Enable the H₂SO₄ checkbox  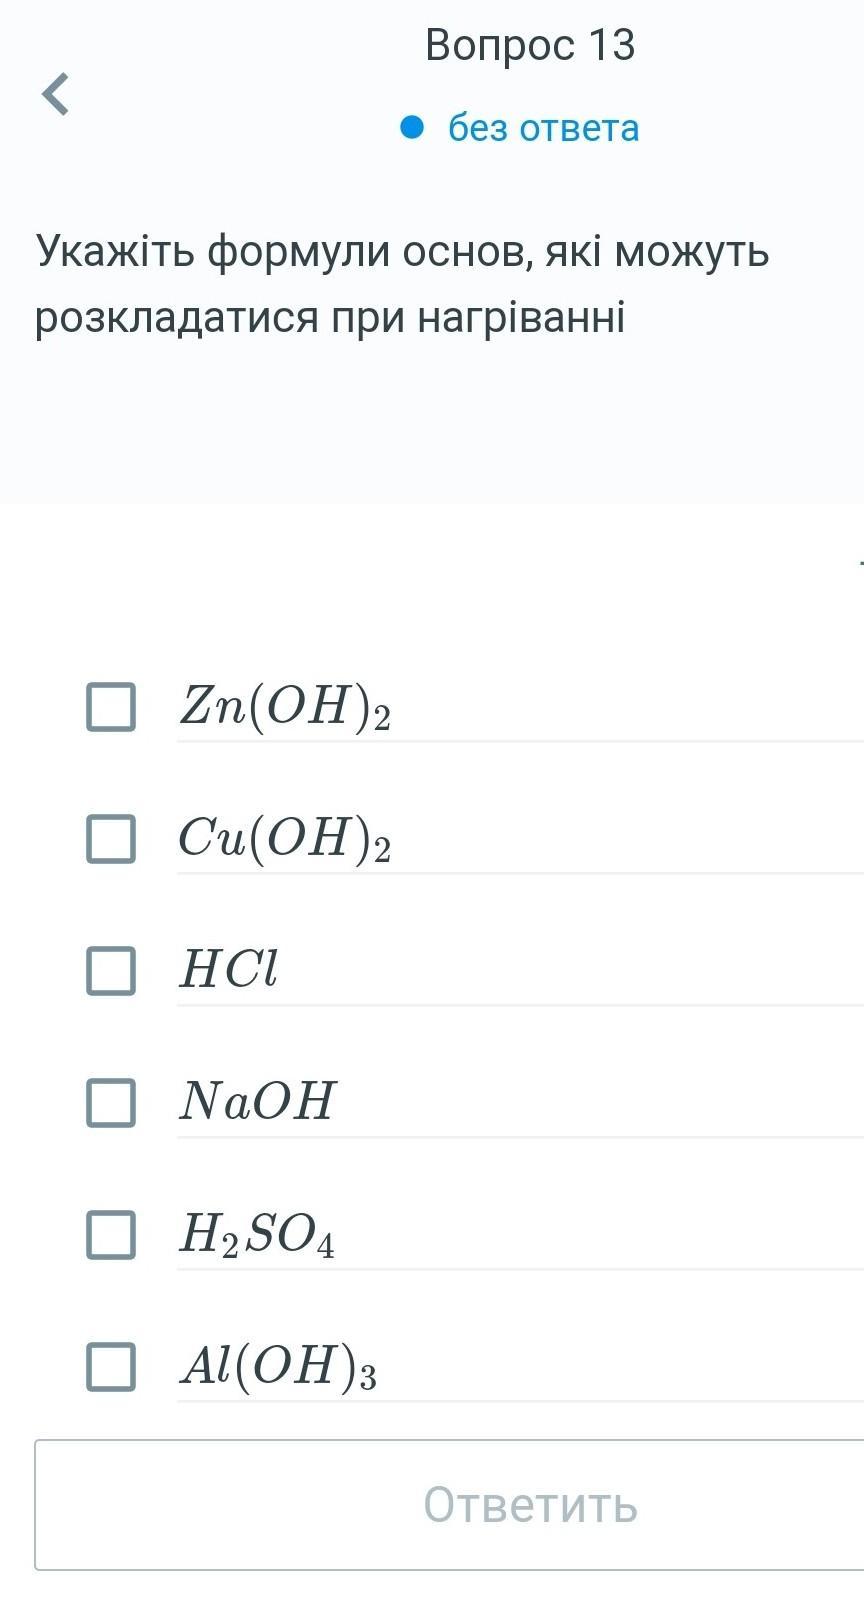(111, 1234)
